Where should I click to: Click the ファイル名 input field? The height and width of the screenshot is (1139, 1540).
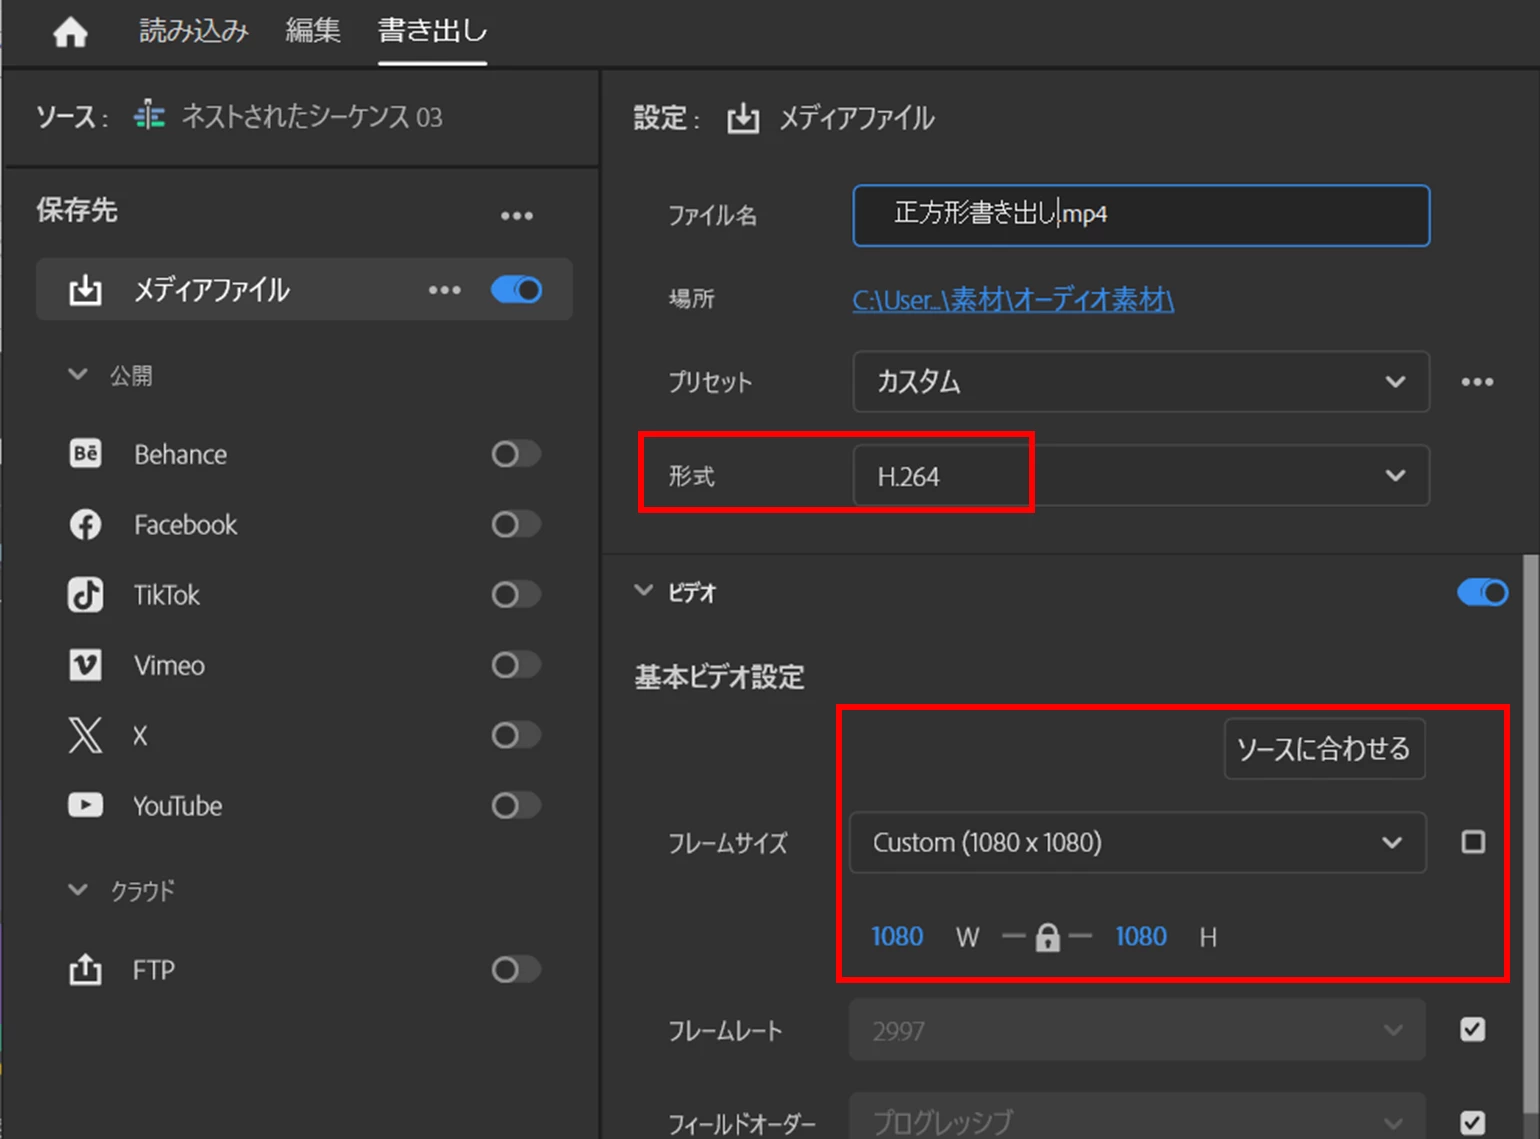(1141, 215)
